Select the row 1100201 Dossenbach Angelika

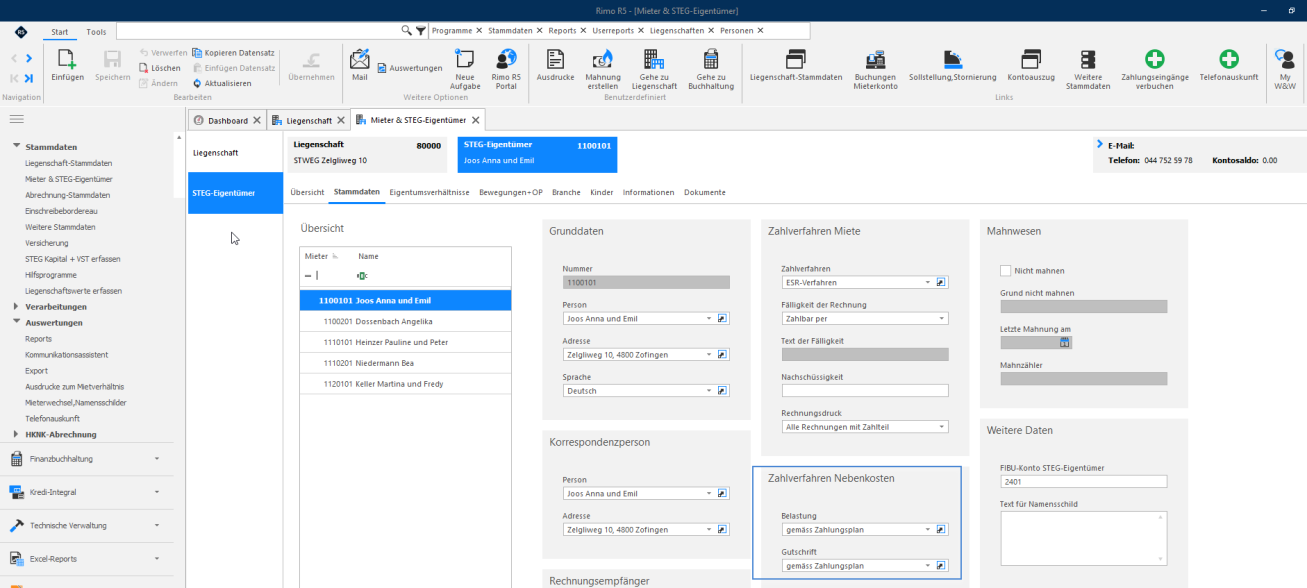405,321
